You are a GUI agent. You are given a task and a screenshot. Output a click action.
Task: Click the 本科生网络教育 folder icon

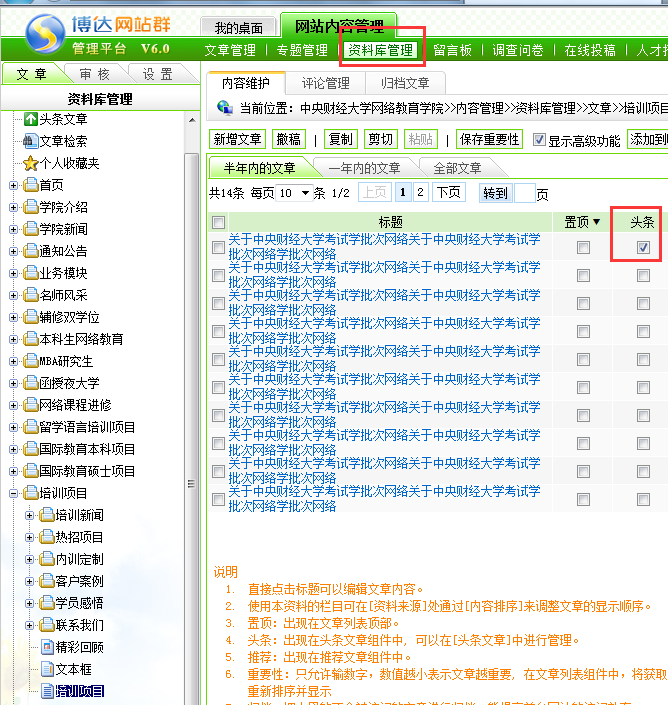coord(31,339)
